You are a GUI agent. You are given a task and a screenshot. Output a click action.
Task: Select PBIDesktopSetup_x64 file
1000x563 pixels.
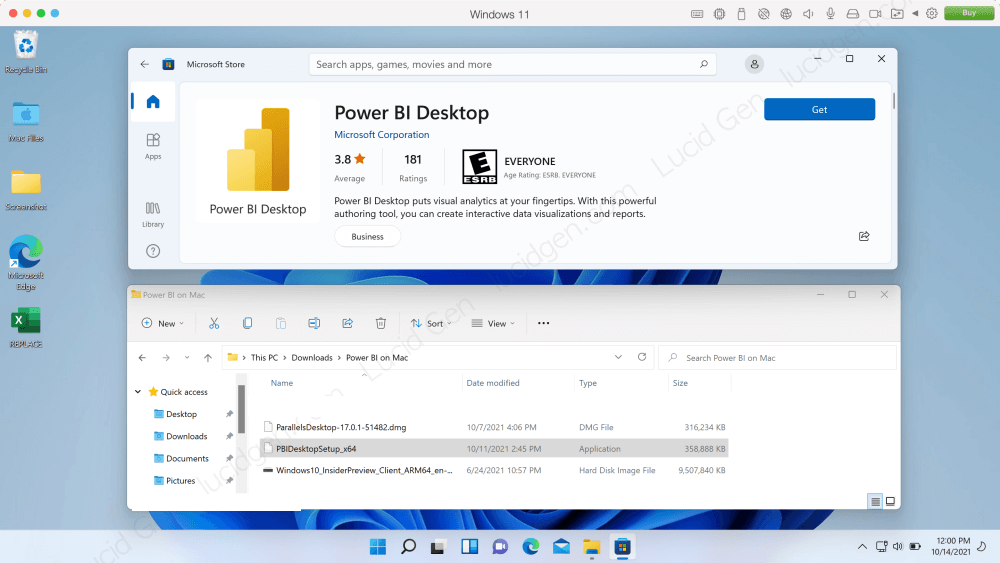tap(494, 449)
